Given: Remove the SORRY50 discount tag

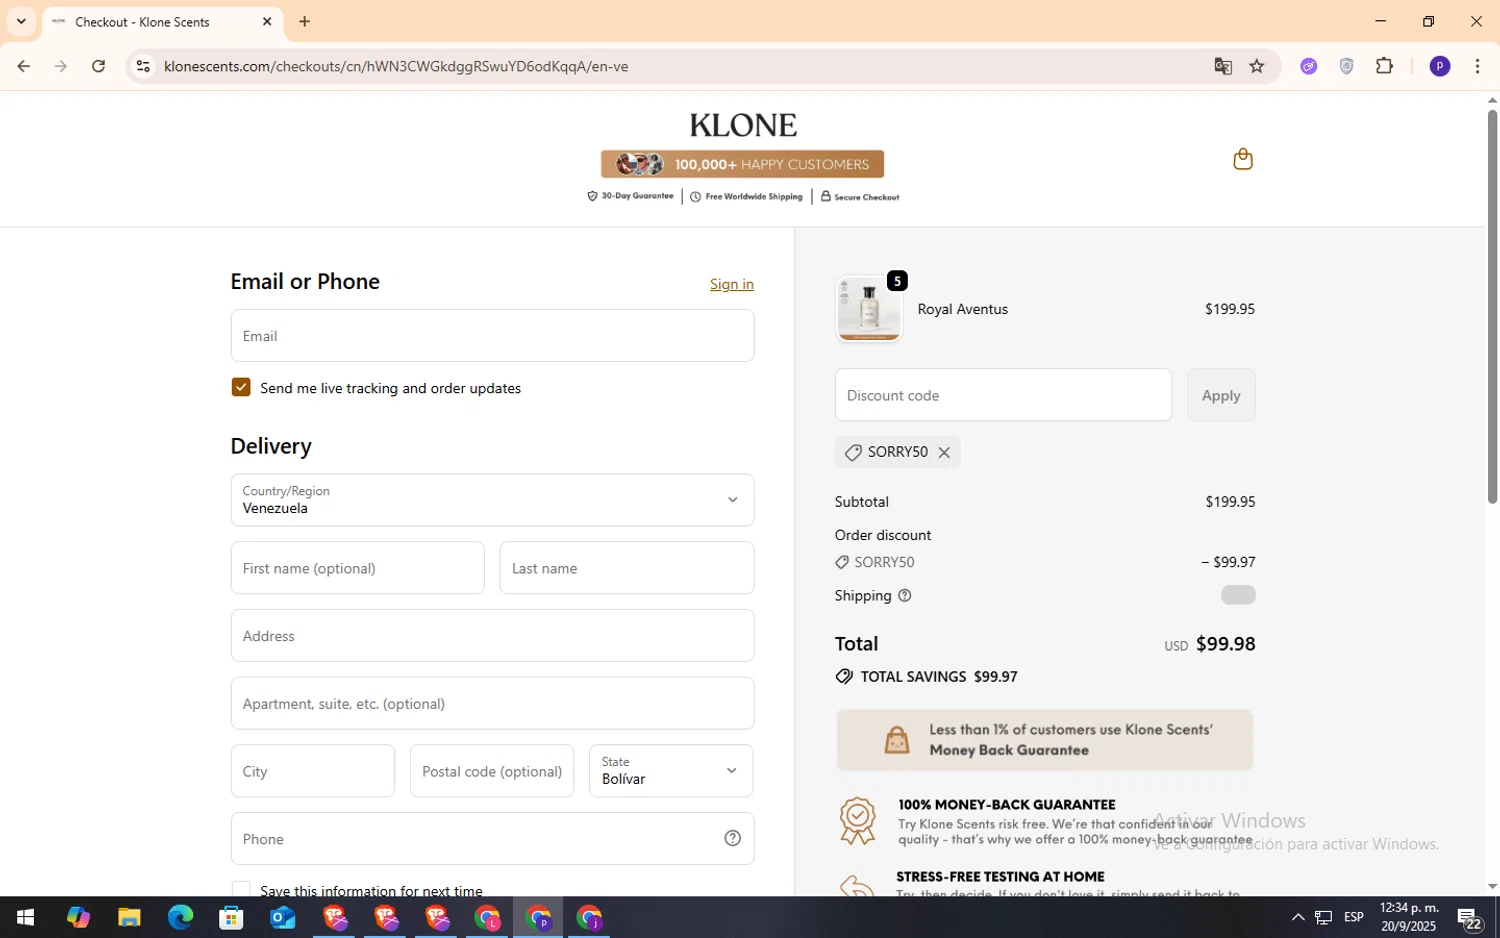Looking at the screenshot, I should 944,452.
